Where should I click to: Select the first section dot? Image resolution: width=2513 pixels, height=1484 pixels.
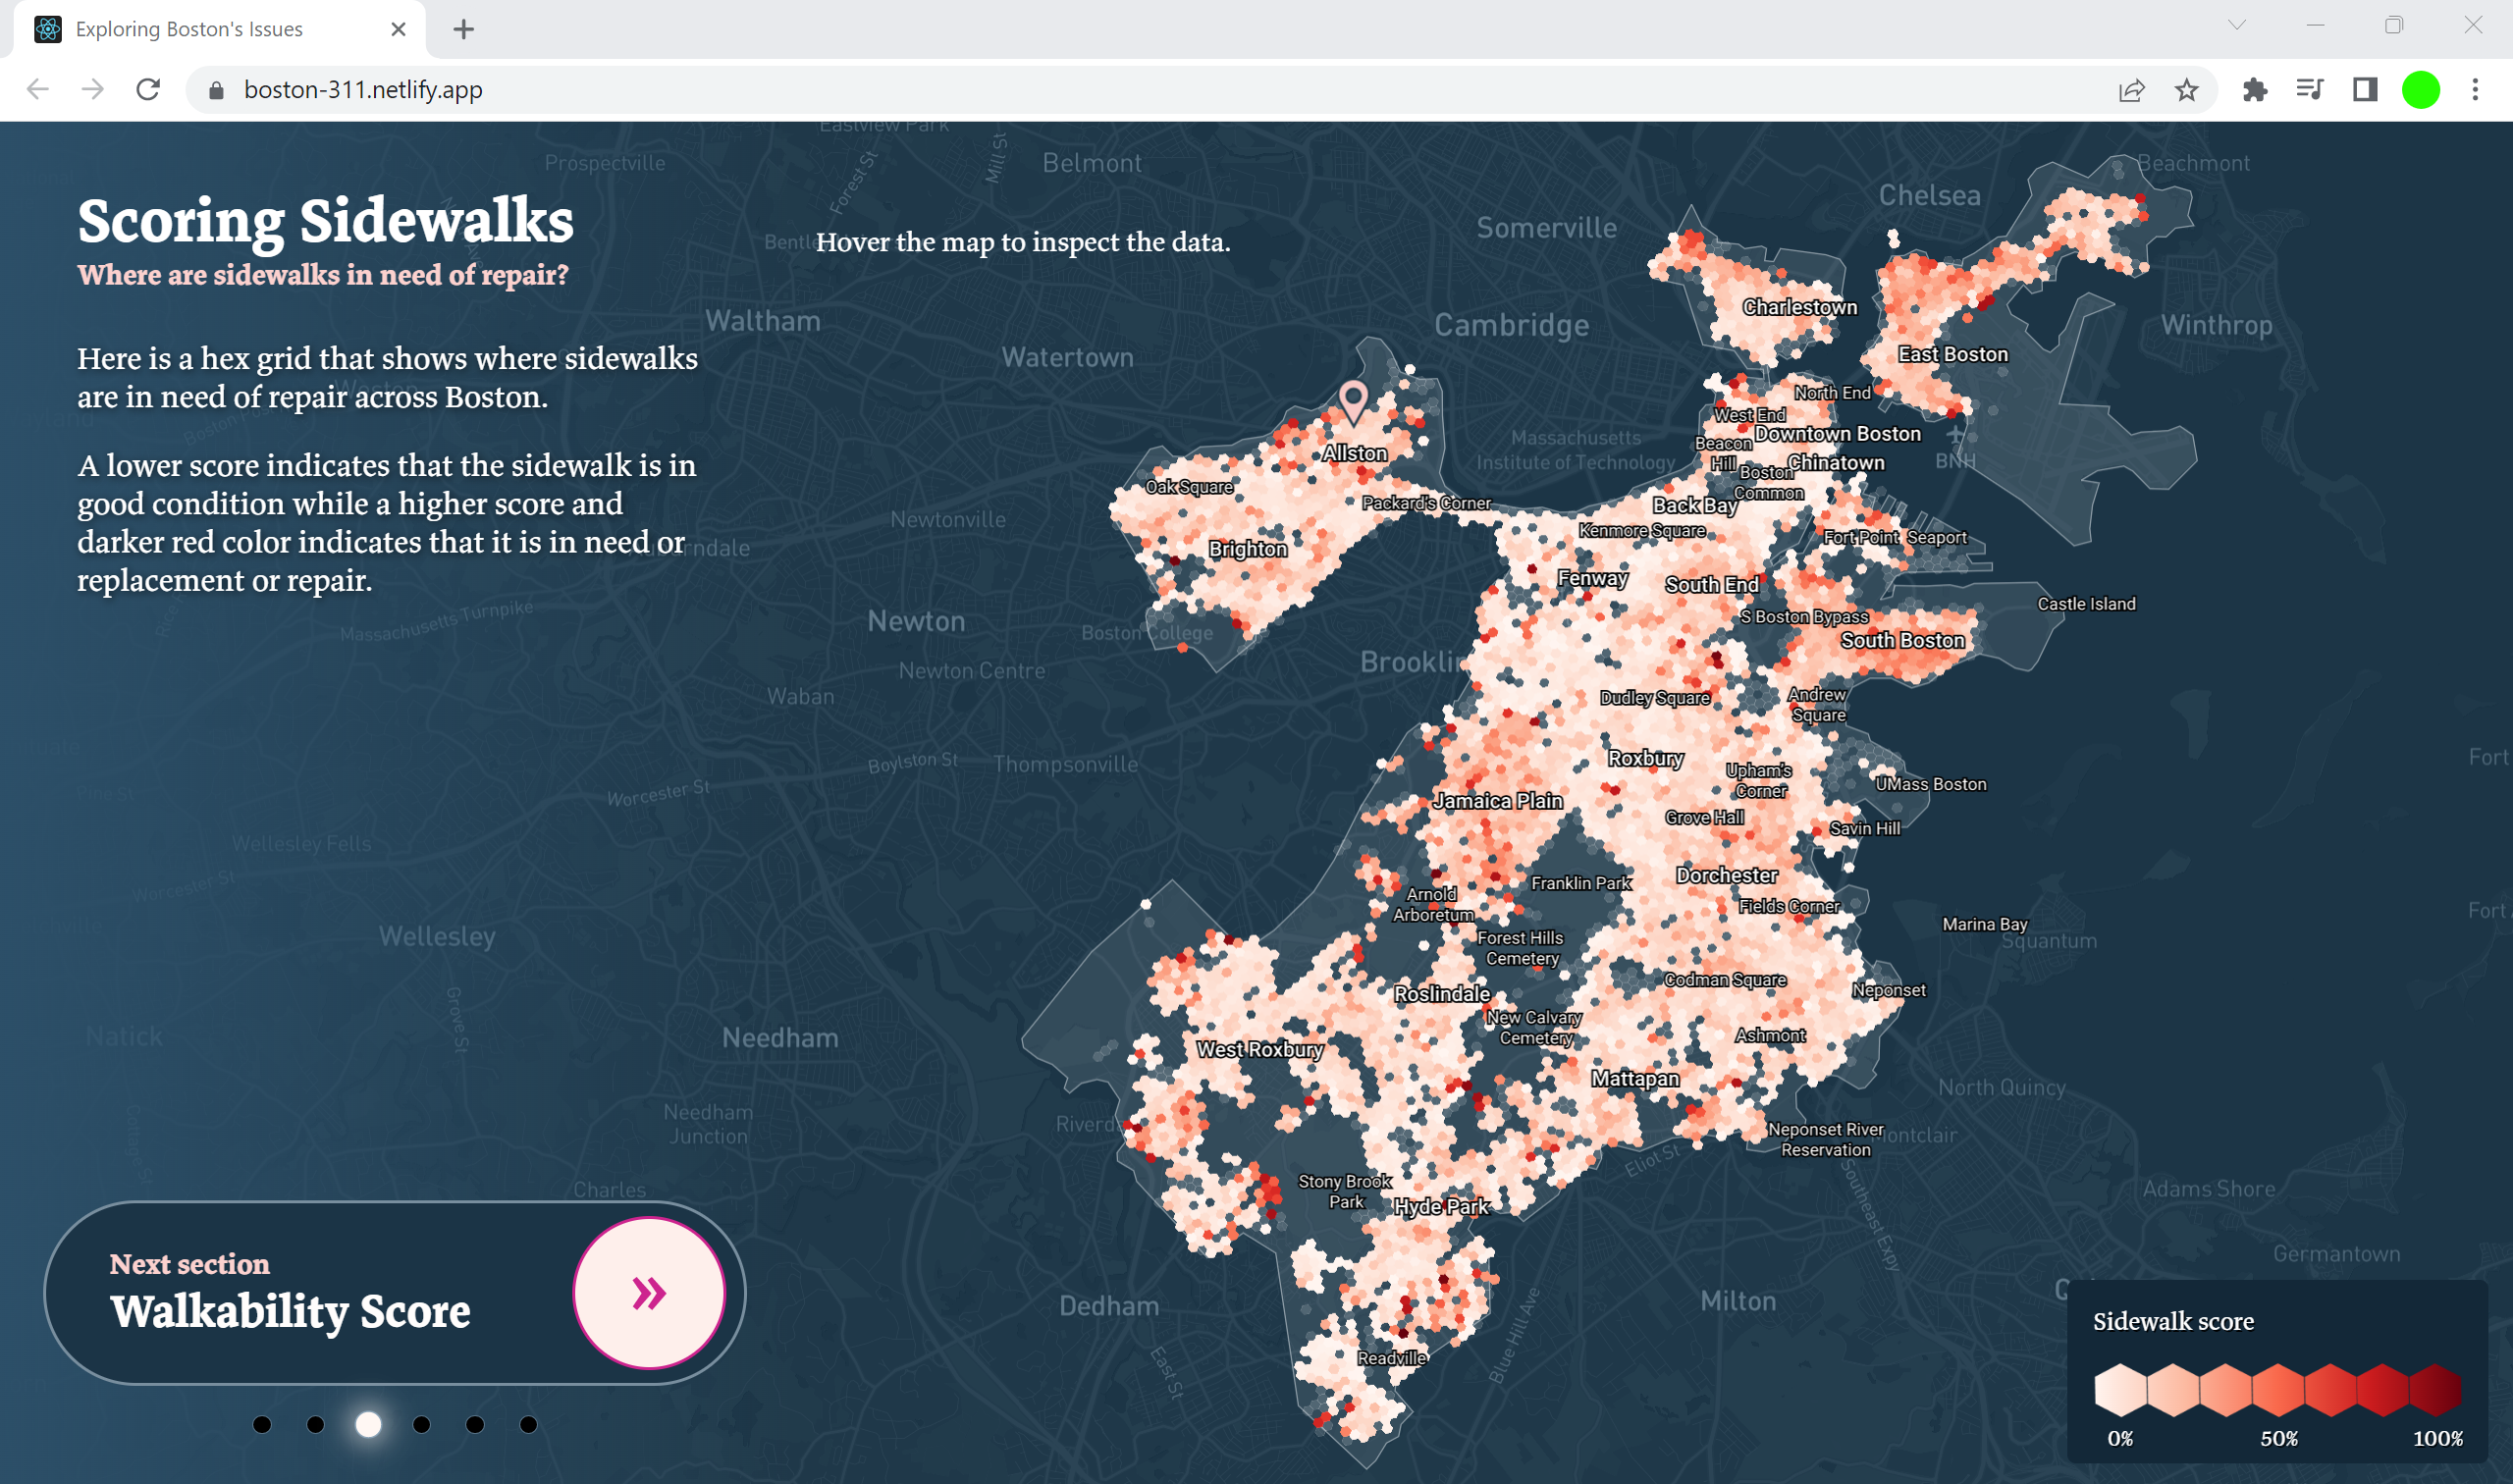coord(262,1424)
